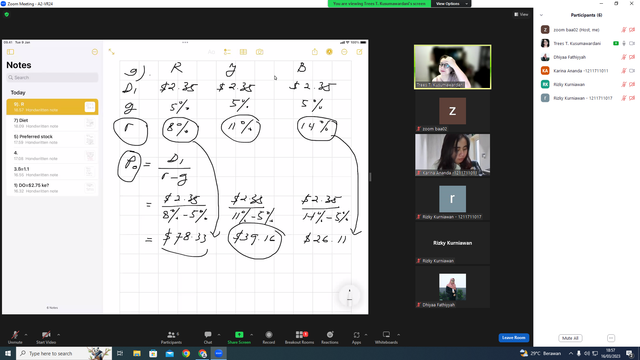Toggle video icon for Trees T. Kusumawardani

tap(632, 43)
